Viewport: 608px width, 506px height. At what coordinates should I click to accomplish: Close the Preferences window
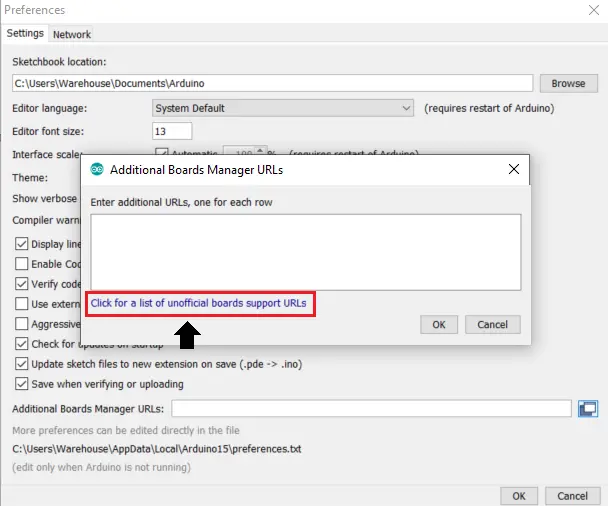point(594,10)
